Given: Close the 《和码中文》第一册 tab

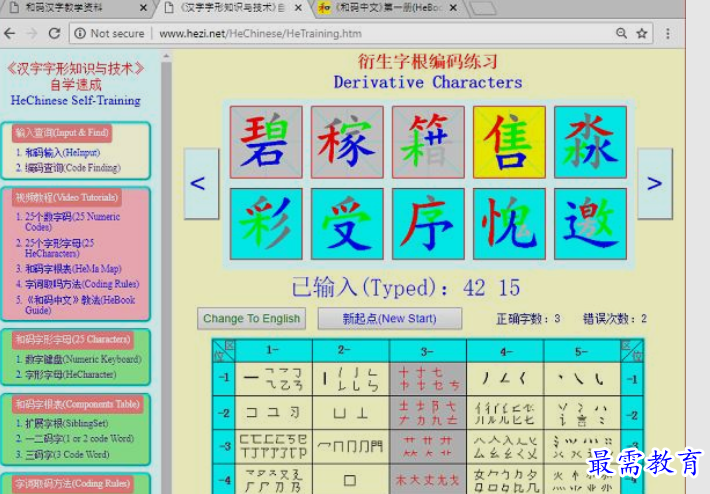Looking at the screenshot, I should (453, 8).
